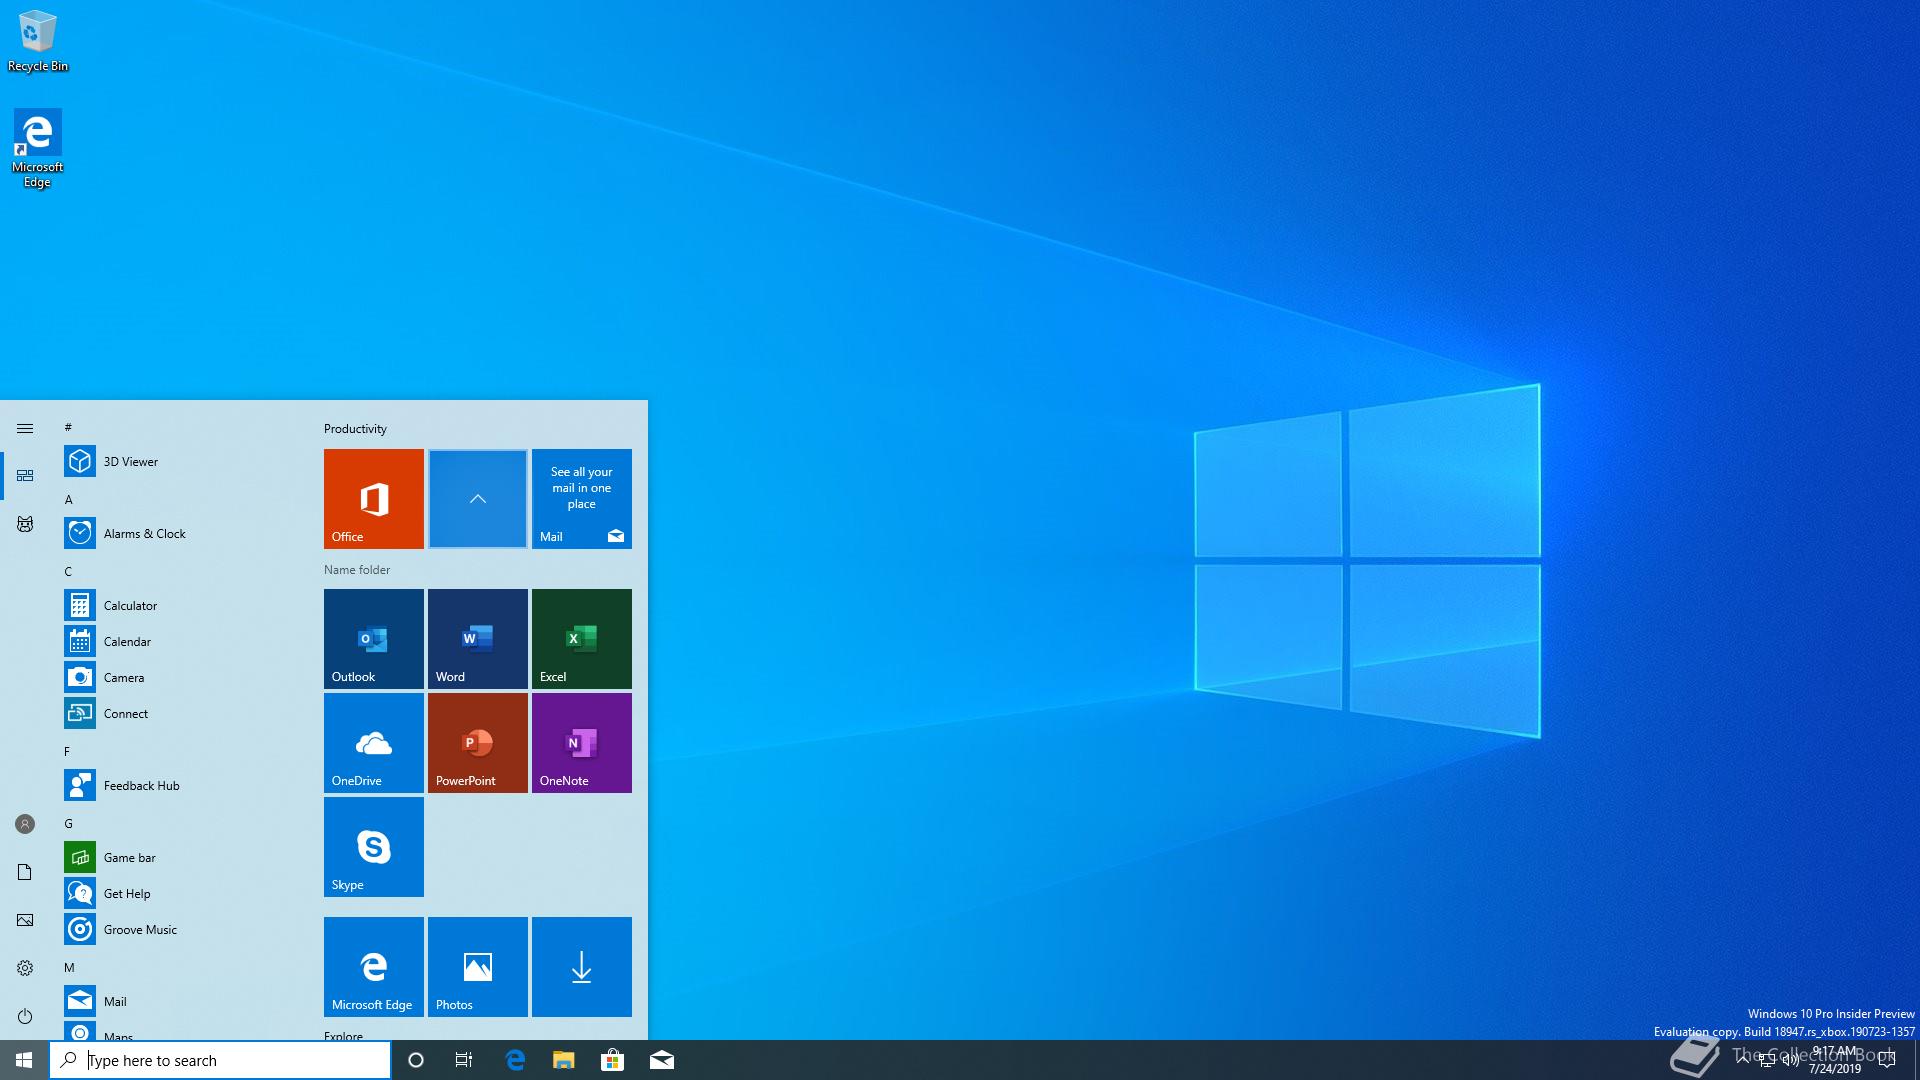Open File Explorer from the taskbar
This screenshot has height=1080, width=1920.
564,1060
